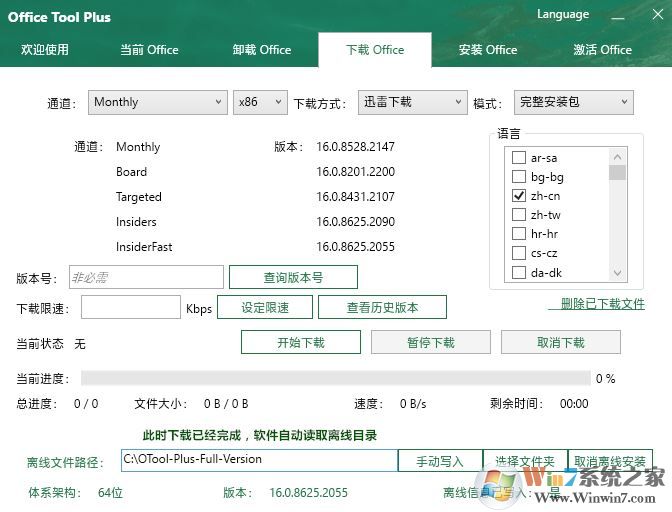
Task: Expand the 迅雷下载 download method dropdown
Action: point(412,102)
